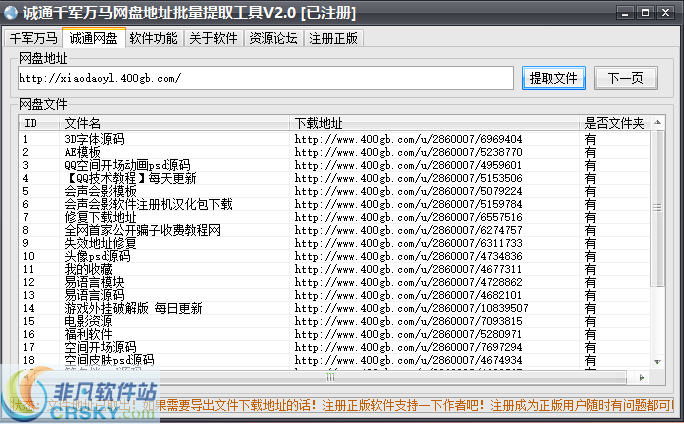
Task: Click the 有 folder cell in row 1
Action: (590, 139)
